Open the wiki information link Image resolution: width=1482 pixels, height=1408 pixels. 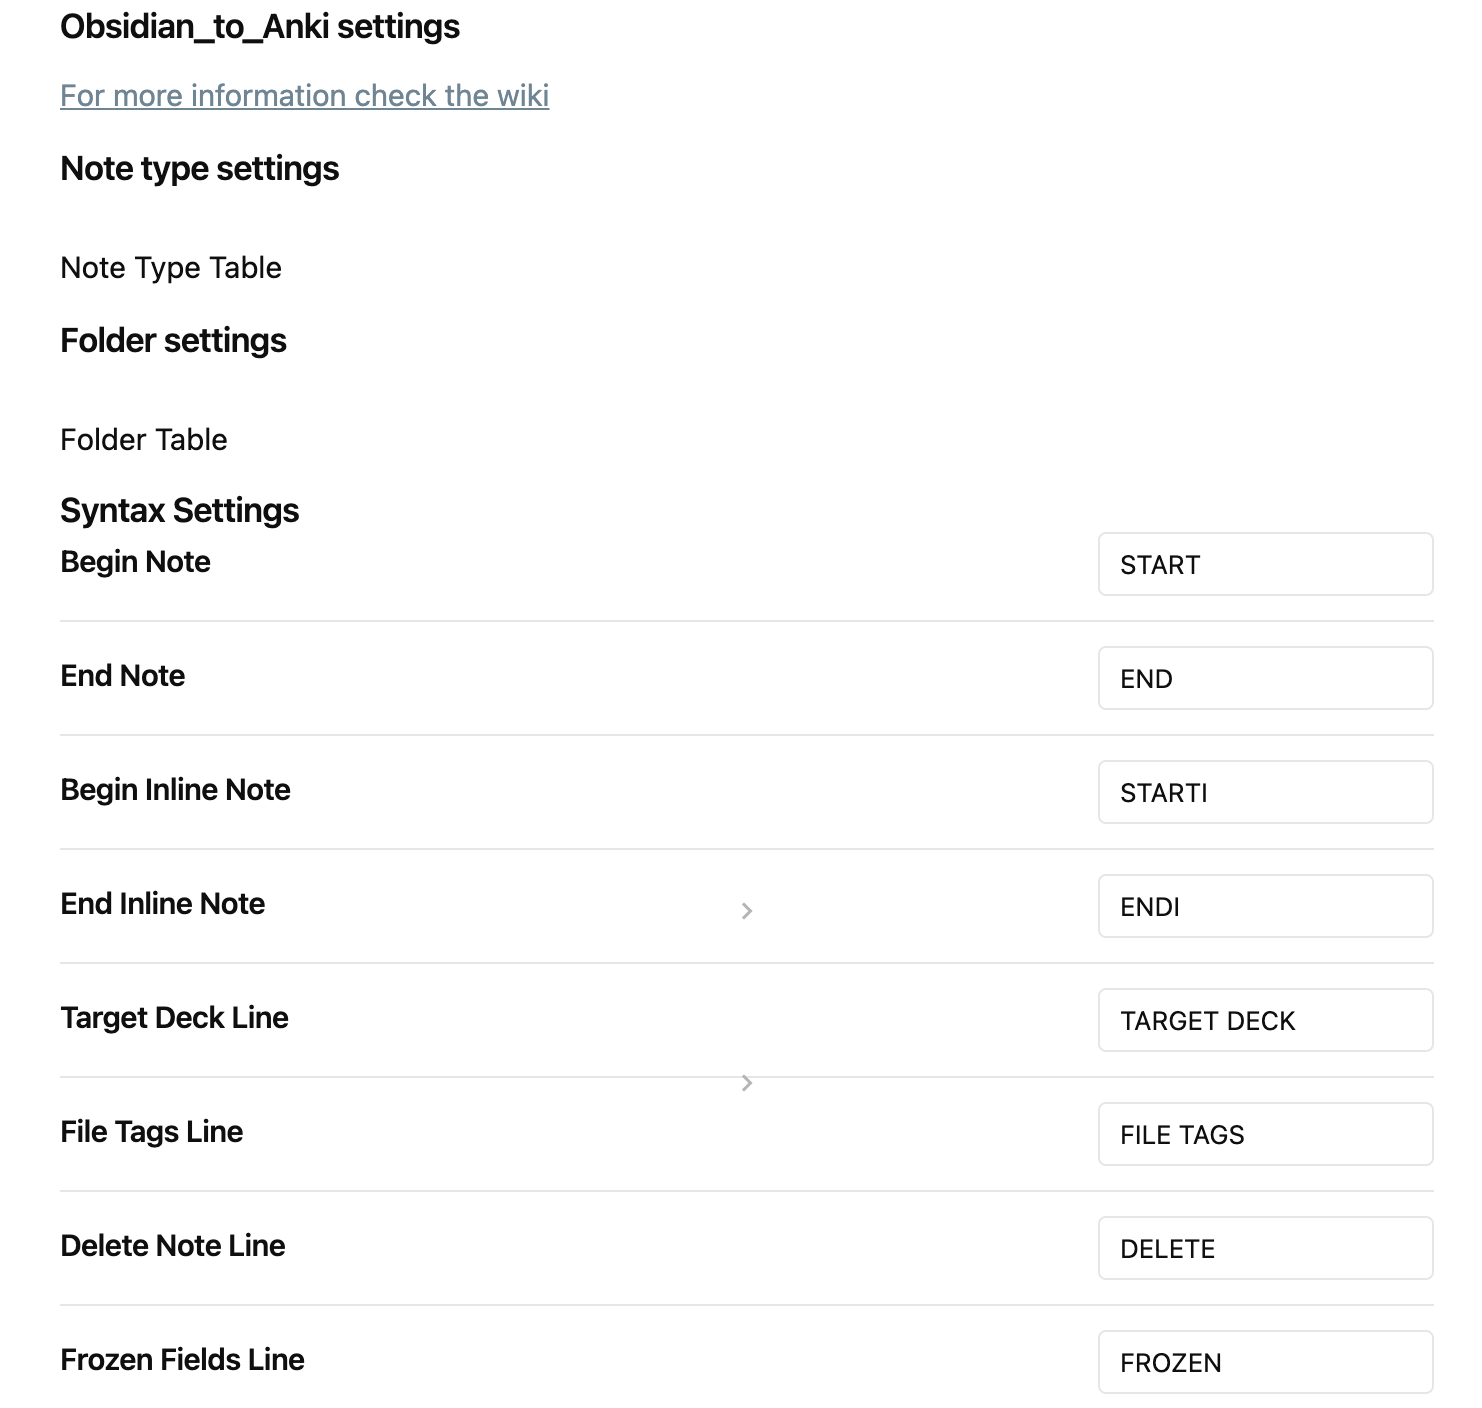pyautogui.click(x=303, y=96)
